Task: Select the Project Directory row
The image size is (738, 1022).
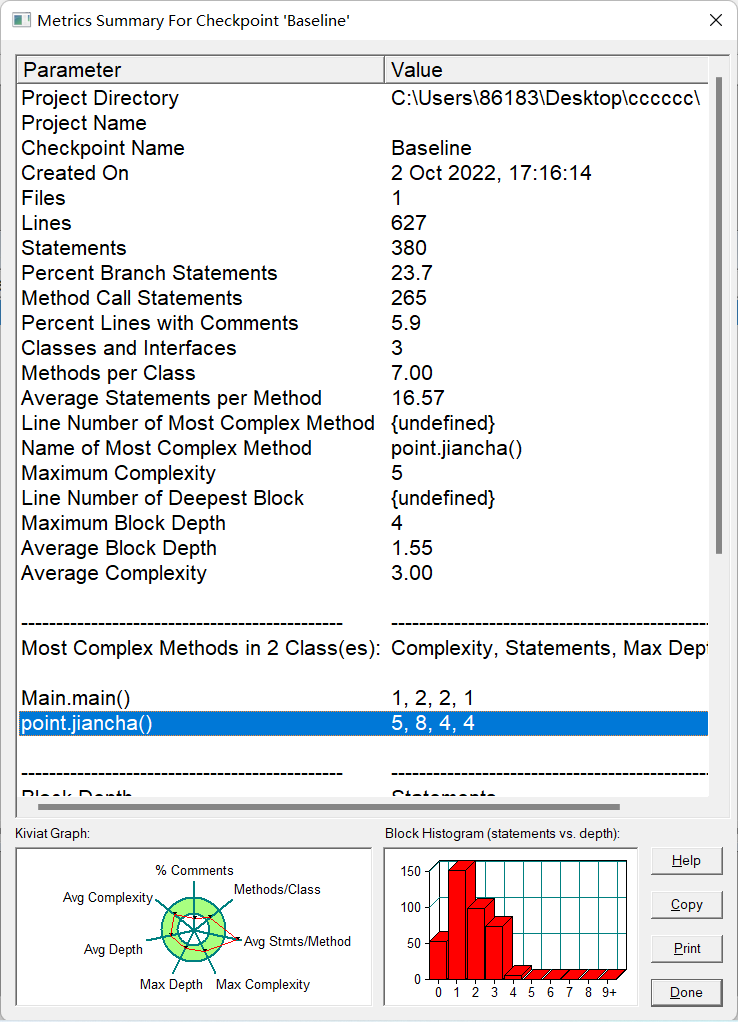Action: click(x=363, y=98)
